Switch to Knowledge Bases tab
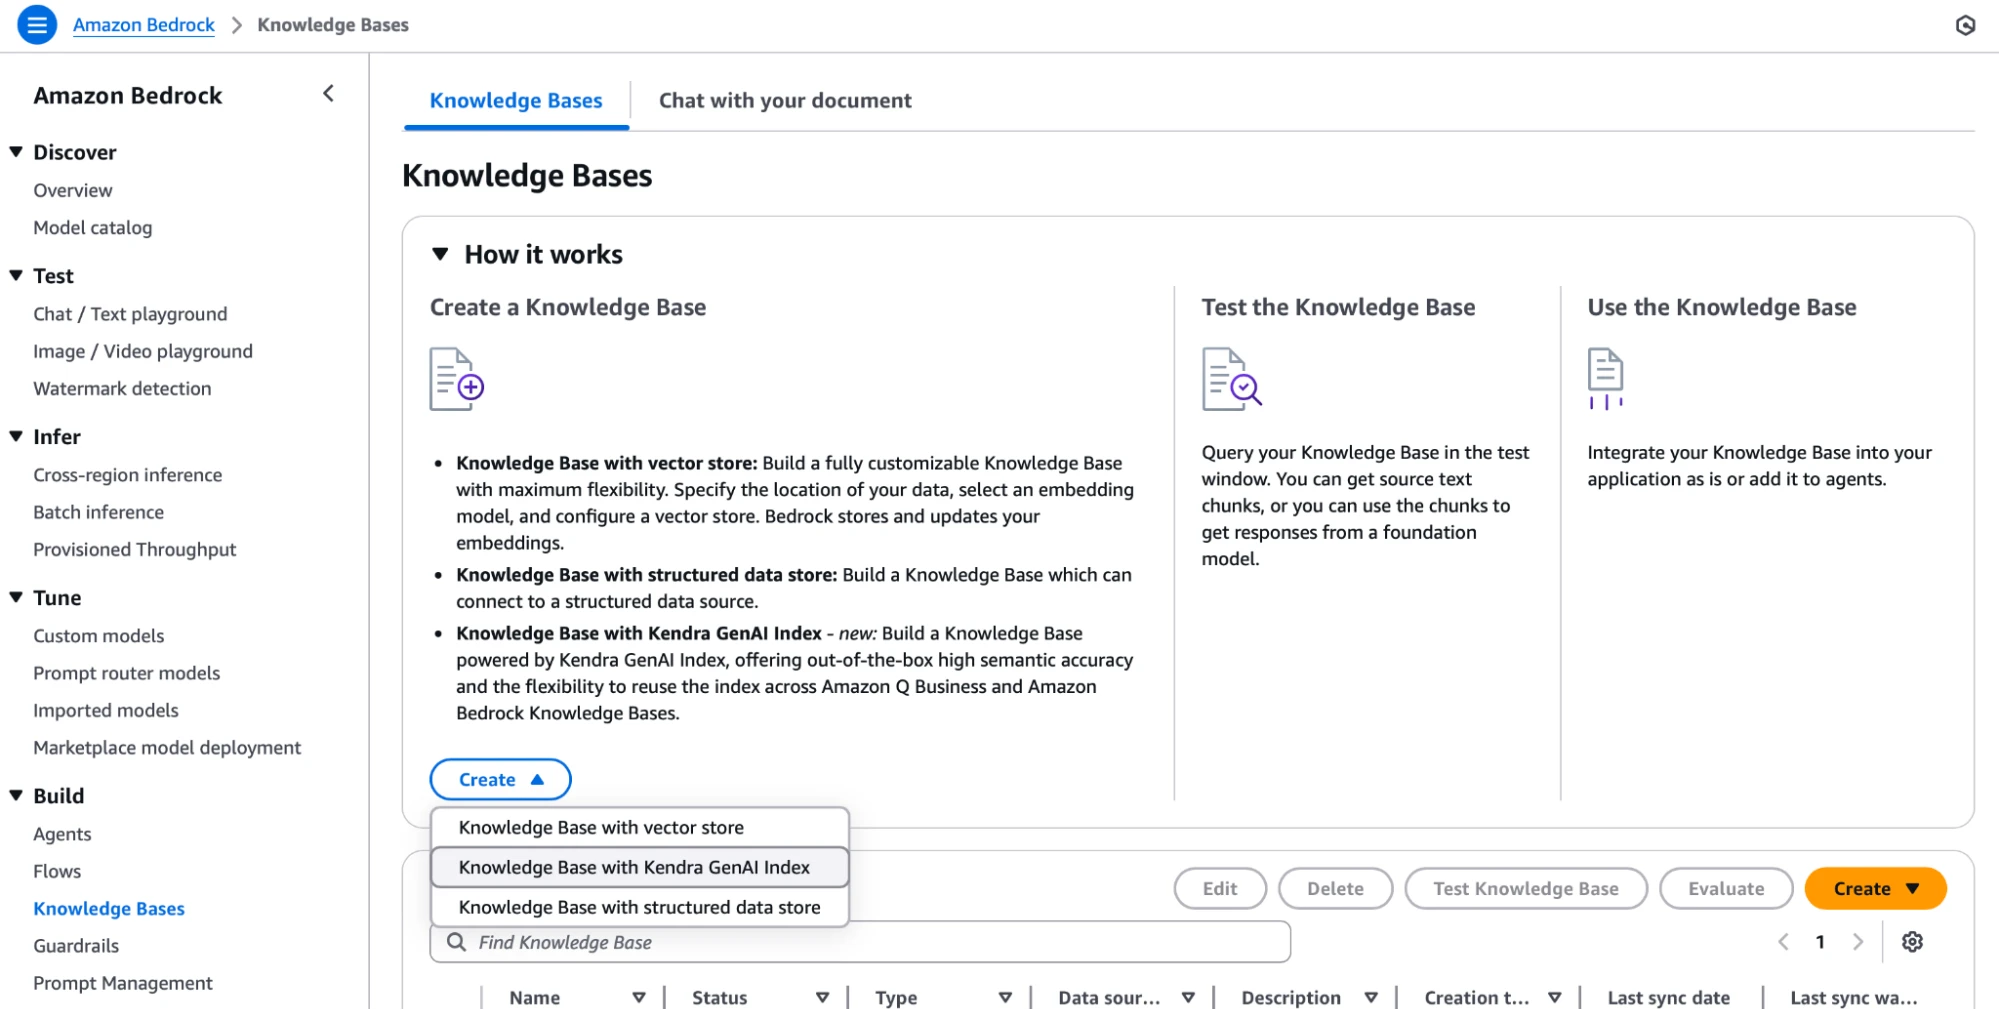This screenshot has height=1010, width=1999. click(516, 101)
